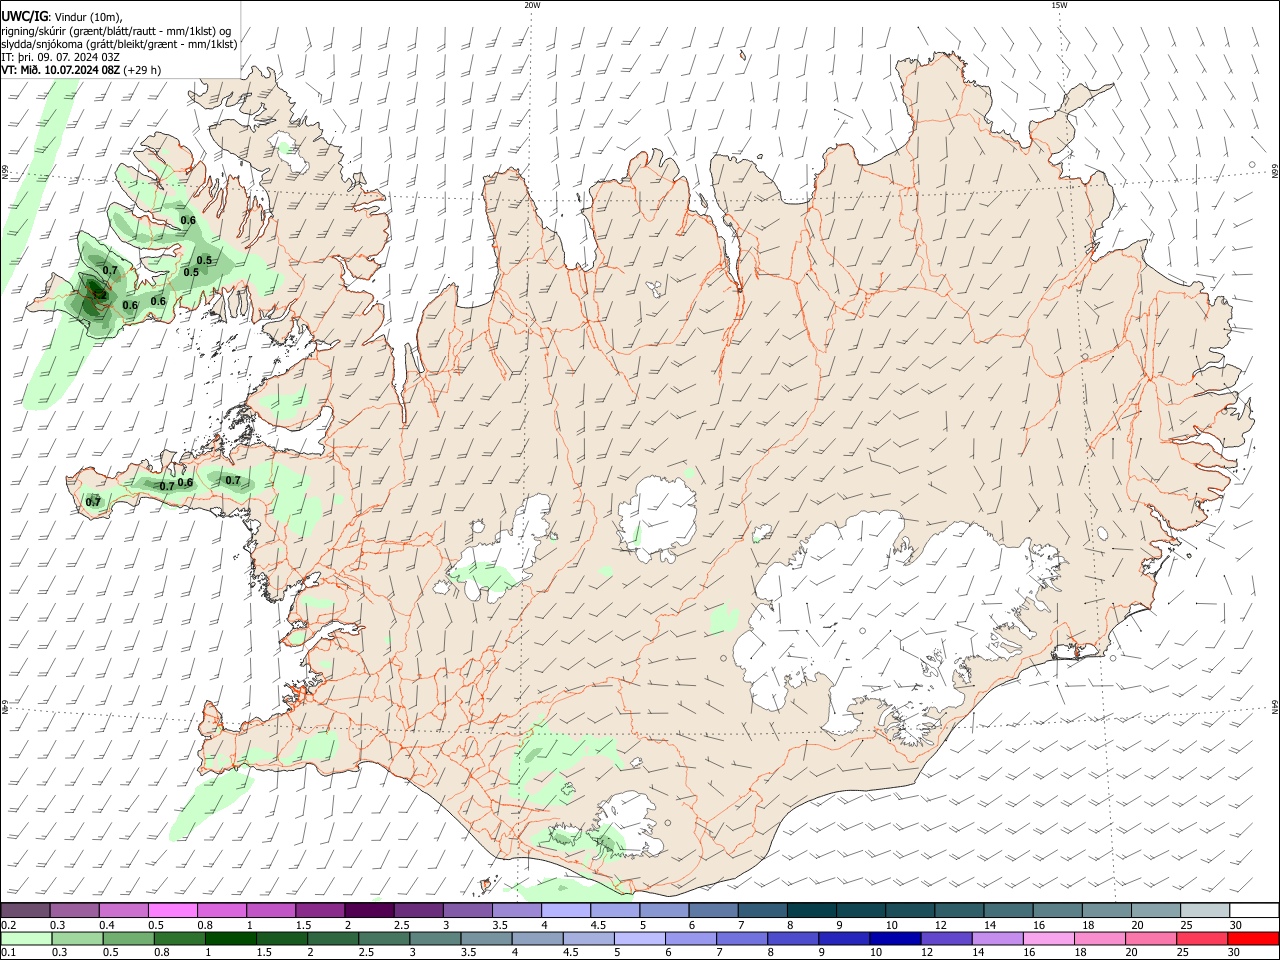Click the lavender 4 swatch in top row
1280x960 pixels.
coord(565,910)
